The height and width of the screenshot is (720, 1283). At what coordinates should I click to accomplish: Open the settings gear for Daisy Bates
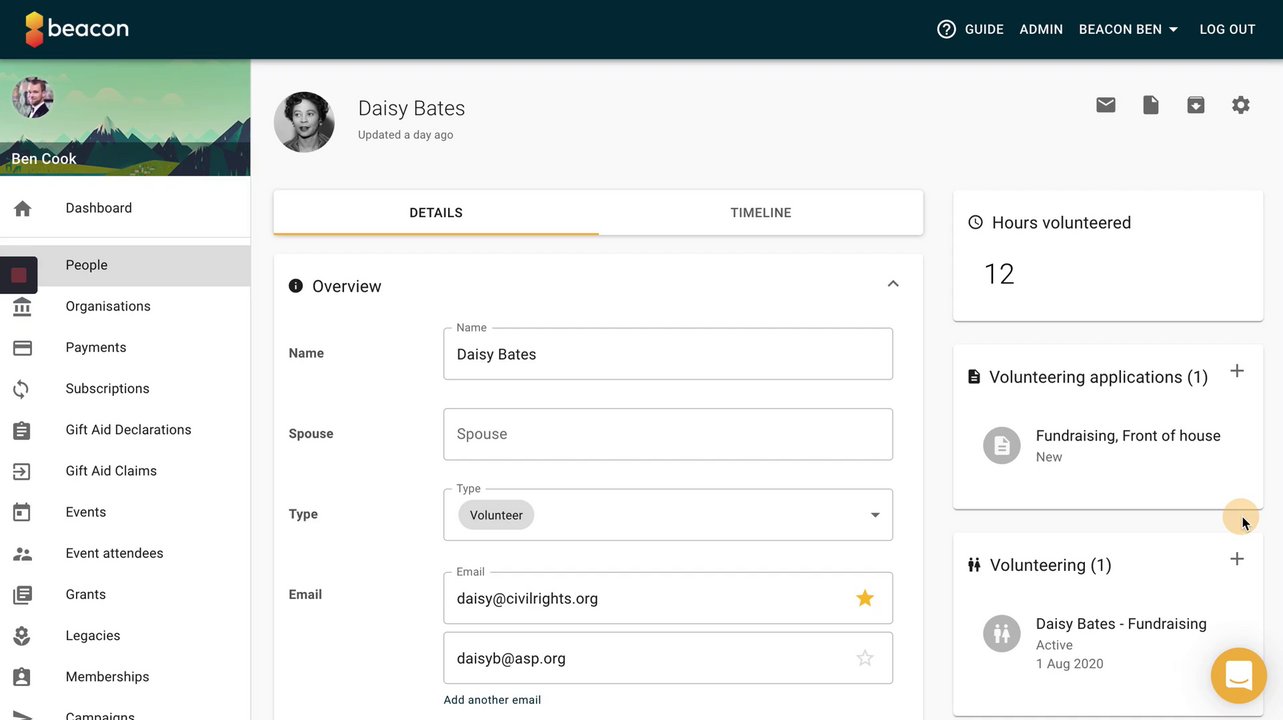tap(1241, 105)
